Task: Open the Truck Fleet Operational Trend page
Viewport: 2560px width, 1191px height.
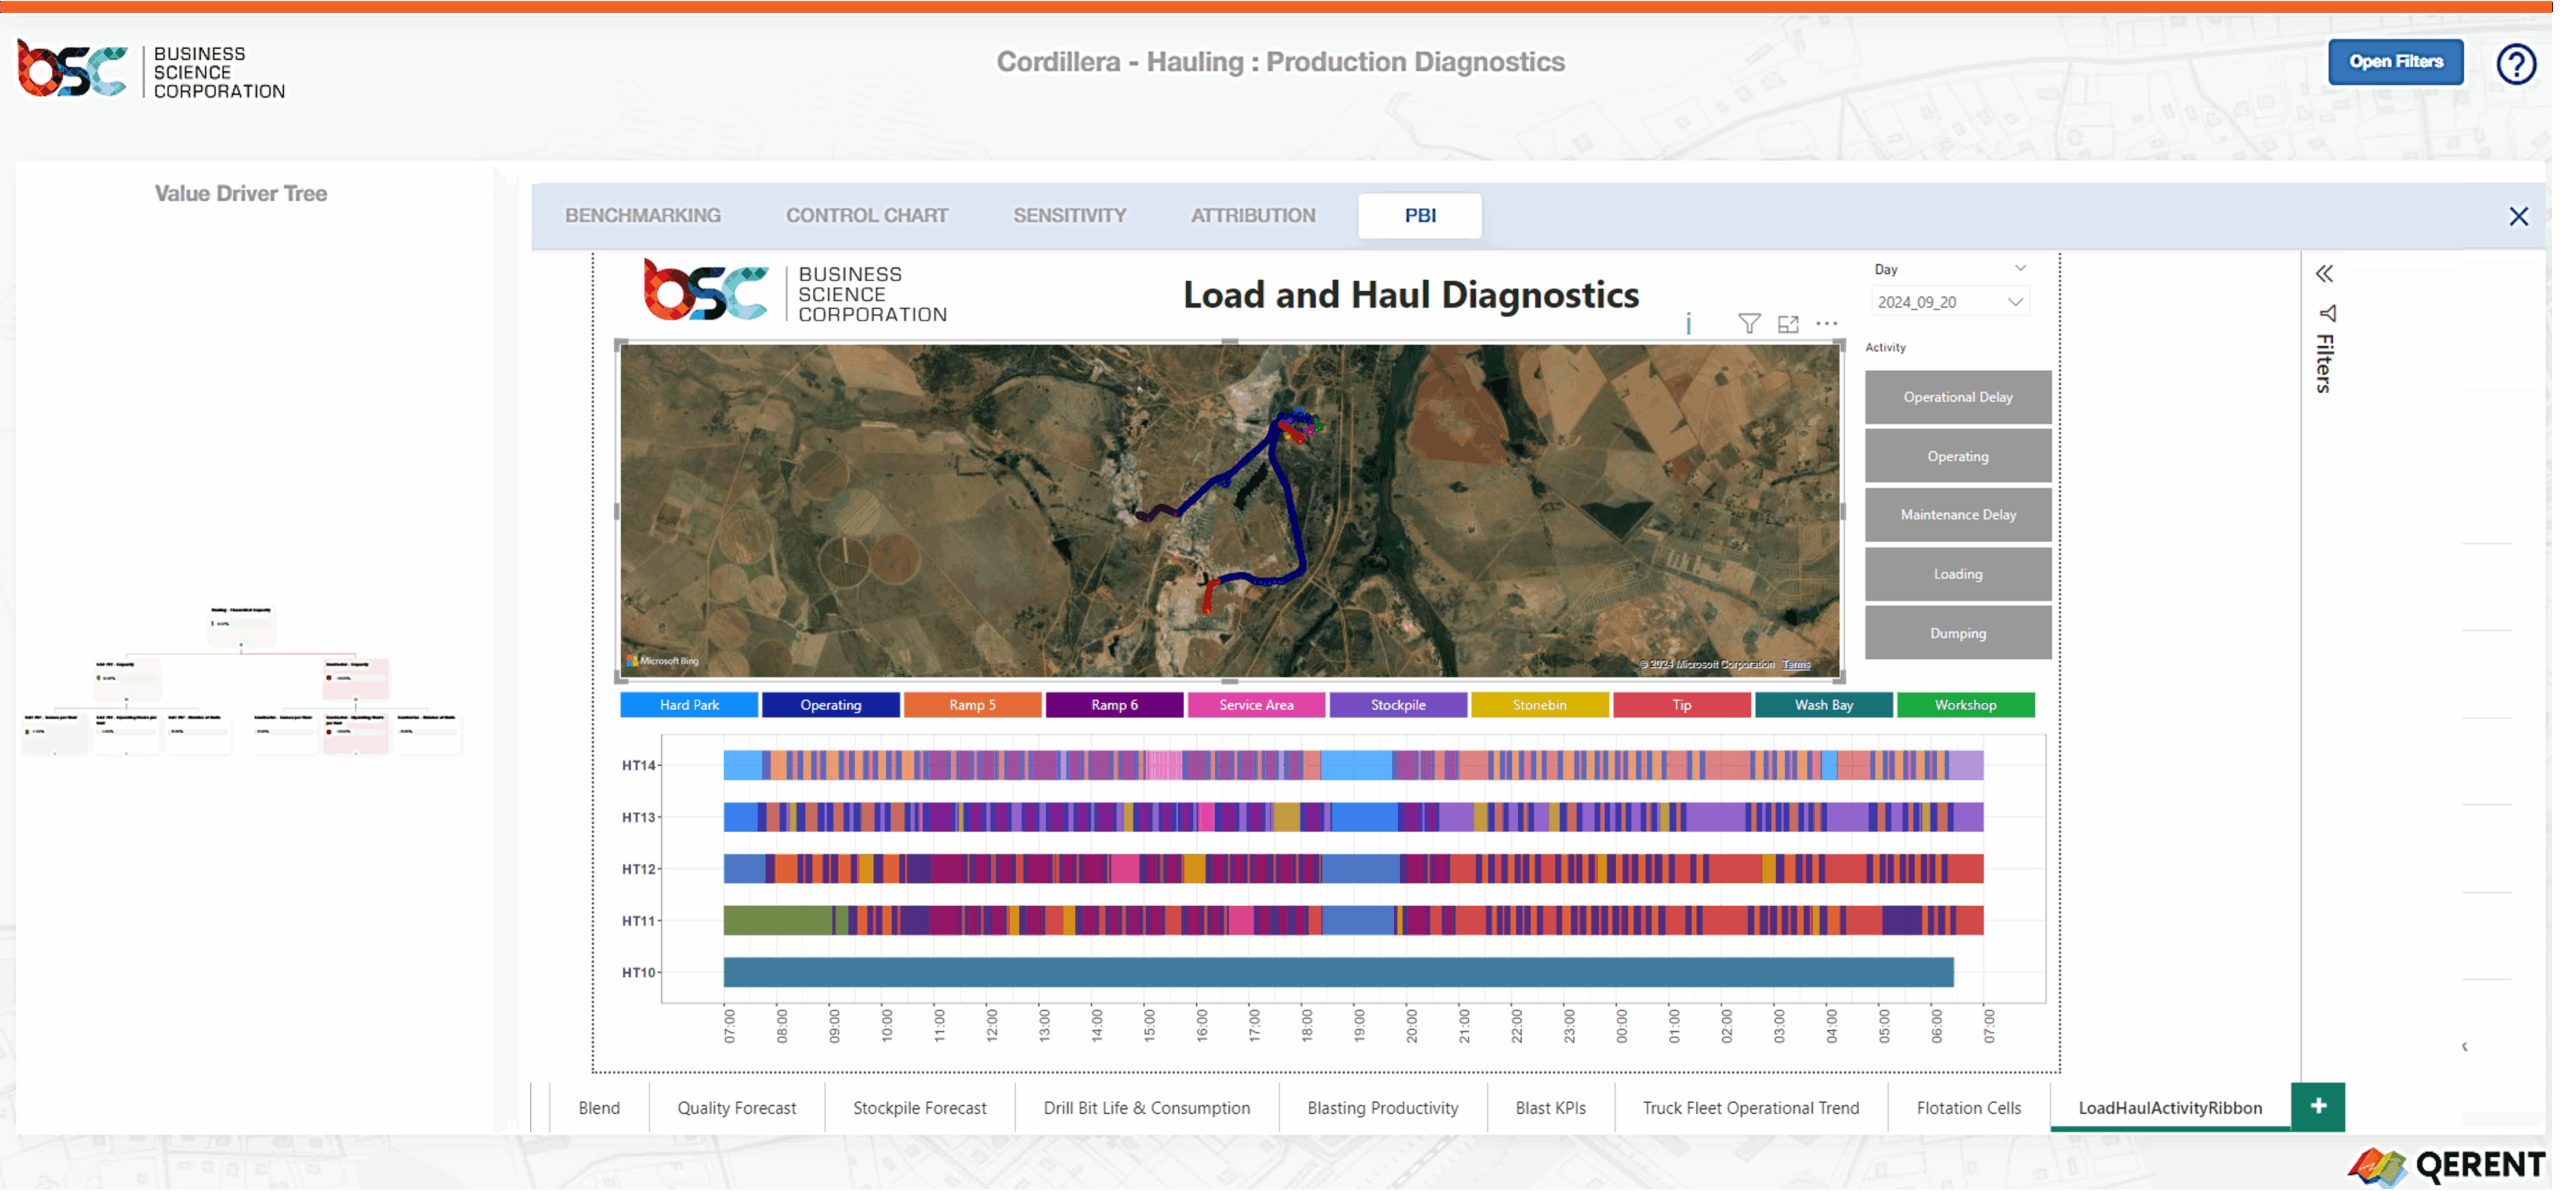Action: pos(1750,1107)
